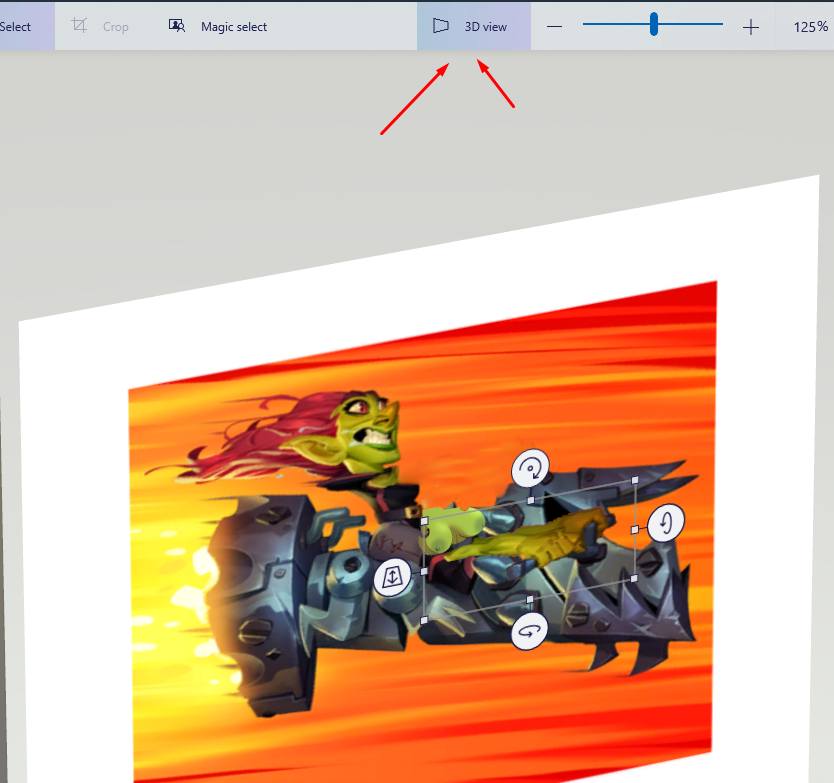834x783 pixels.
Task: Click the right-side rotation handle of the 3D object
Action: pos(666,522)
